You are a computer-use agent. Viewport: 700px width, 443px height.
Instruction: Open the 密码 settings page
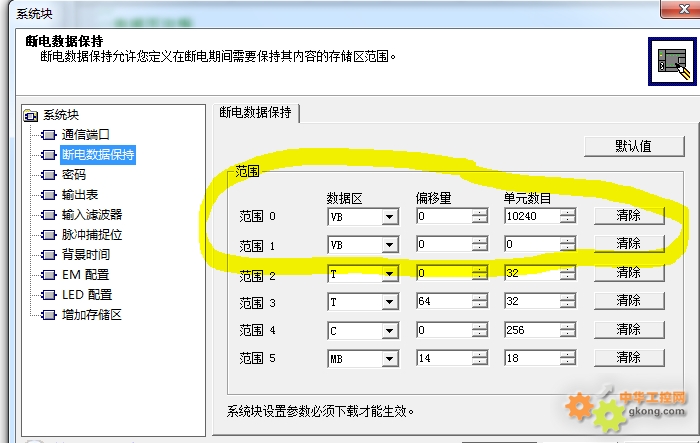[74, 175]
